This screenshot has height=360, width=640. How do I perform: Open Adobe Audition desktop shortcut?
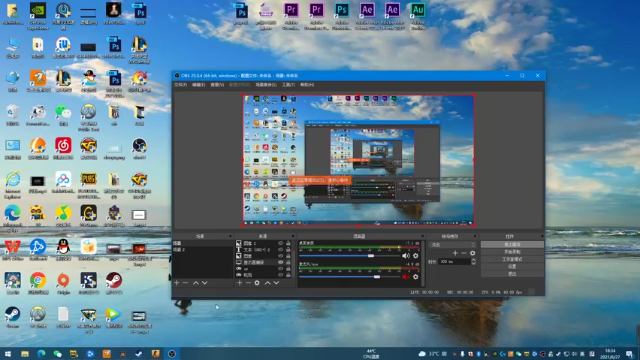(x=418, y=16)
